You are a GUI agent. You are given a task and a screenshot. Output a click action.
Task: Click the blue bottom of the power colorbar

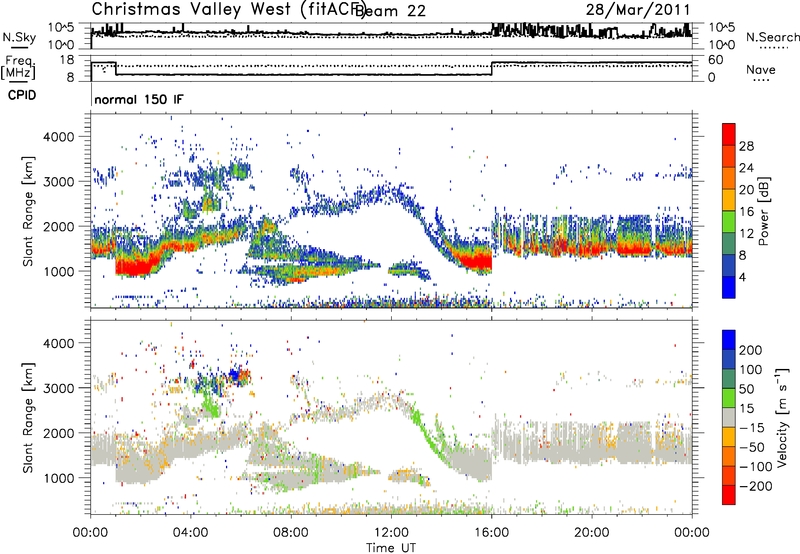click(x=729, y=287)
